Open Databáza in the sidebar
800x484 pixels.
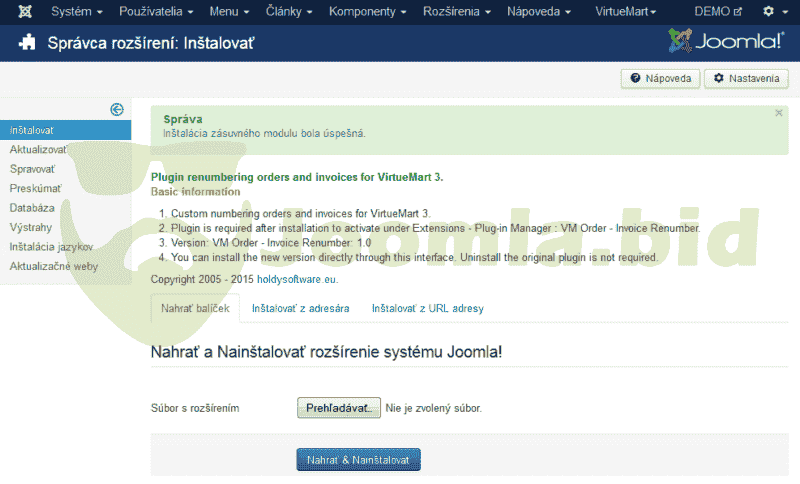[32, 208]
